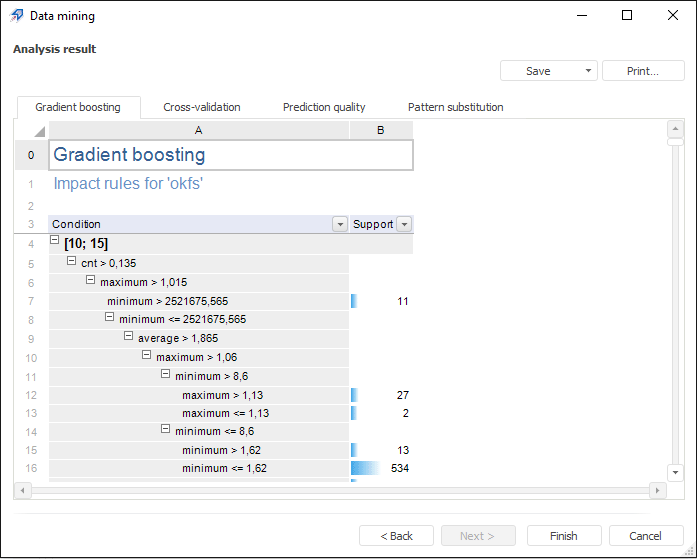The image size is (697, 559).
Task: Collapse the 'maximum > 1,06' node
Action: [147, 355]
